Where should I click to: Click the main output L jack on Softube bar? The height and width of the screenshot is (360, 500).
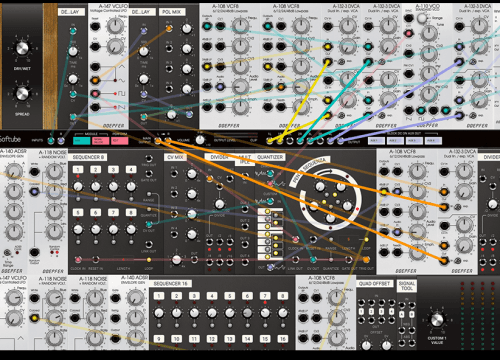click(158, 141)
